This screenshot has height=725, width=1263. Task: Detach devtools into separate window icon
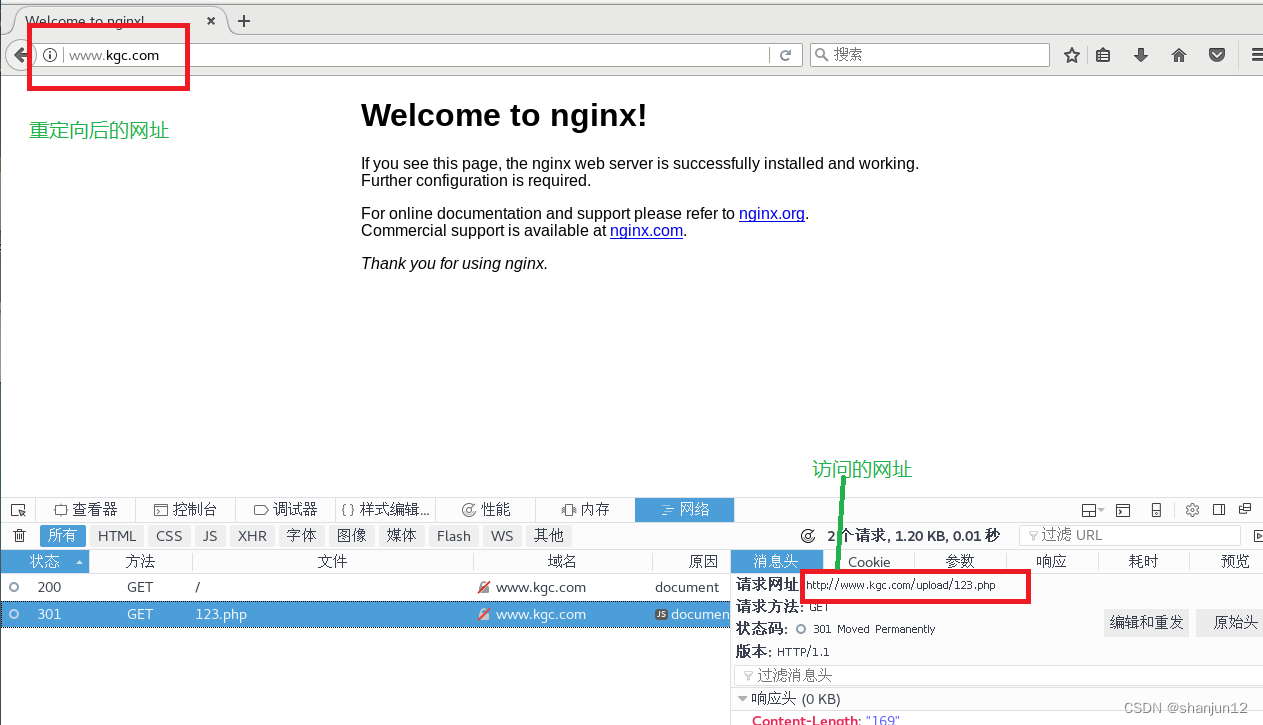pyautogui.click(x=1245, y=510)
